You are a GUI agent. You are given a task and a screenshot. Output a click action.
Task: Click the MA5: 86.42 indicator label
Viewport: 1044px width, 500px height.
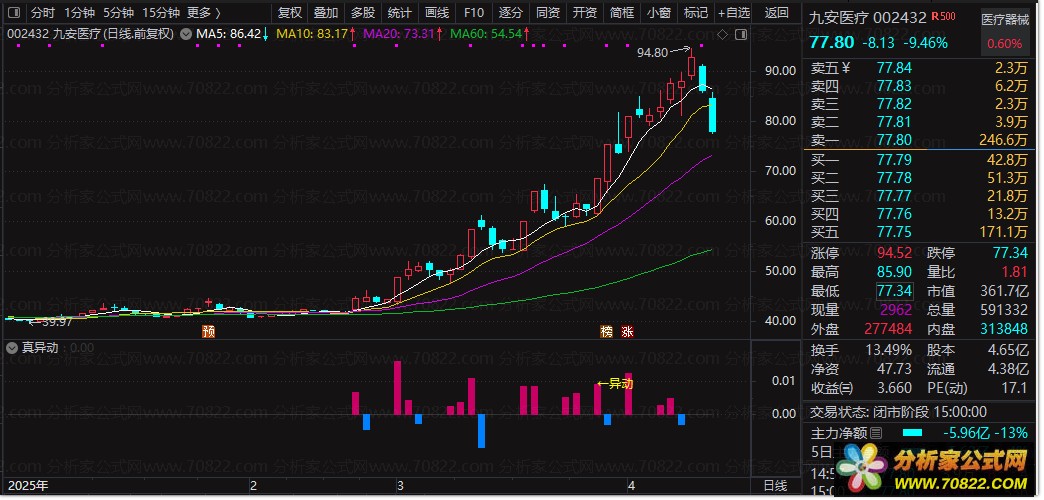pos(228,33)
